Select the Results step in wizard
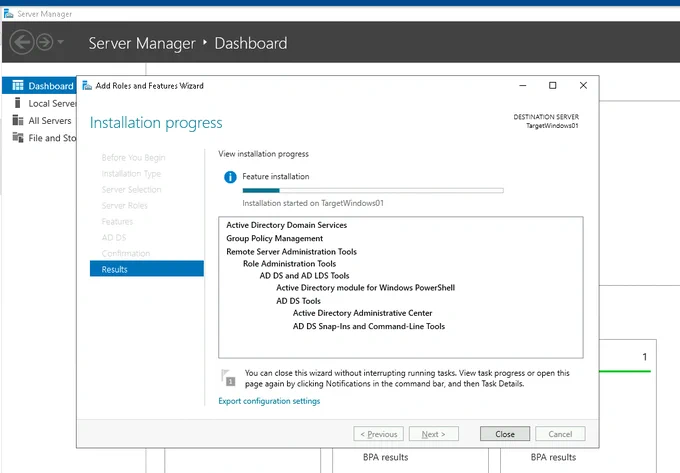This screenshot has height=473, width=680. (147, 269)
